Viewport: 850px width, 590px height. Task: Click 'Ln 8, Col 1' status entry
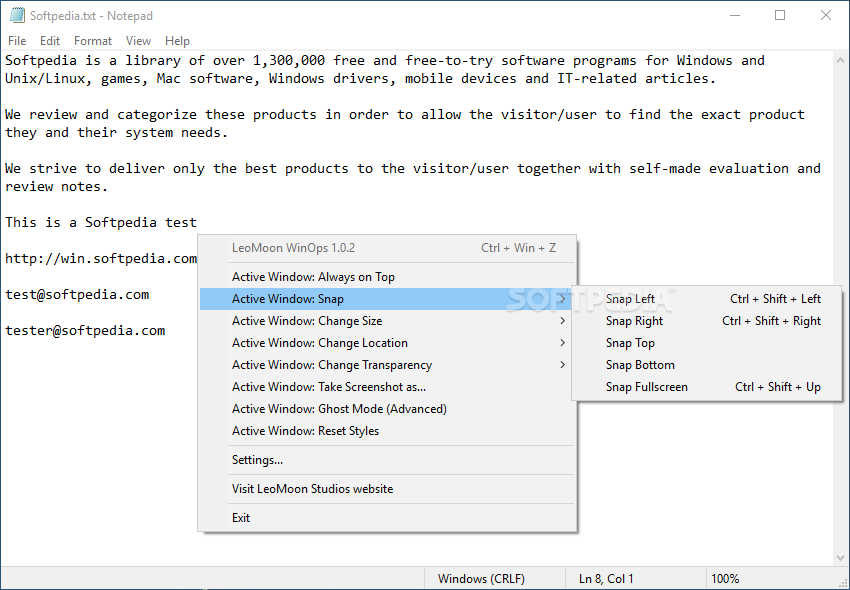[x=606, y=579]
